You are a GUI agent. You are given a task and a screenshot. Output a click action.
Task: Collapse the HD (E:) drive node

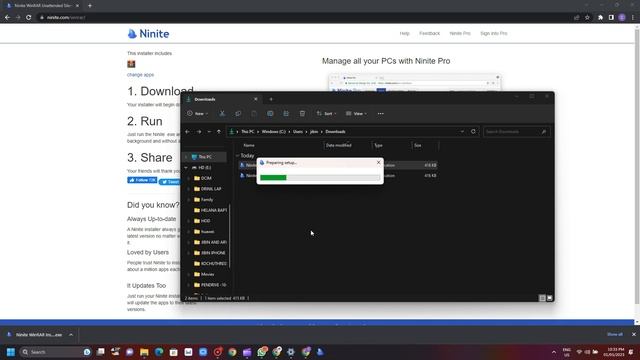tap(186, 168)
